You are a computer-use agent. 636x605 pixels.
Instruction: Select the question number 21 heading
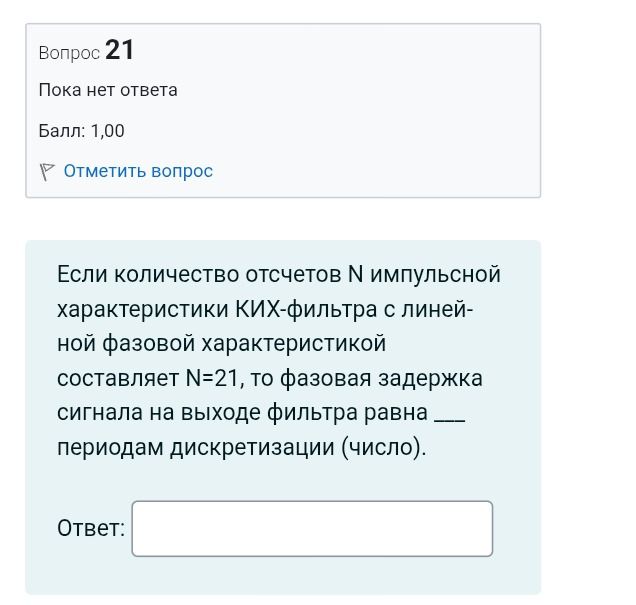pos(119,50)
